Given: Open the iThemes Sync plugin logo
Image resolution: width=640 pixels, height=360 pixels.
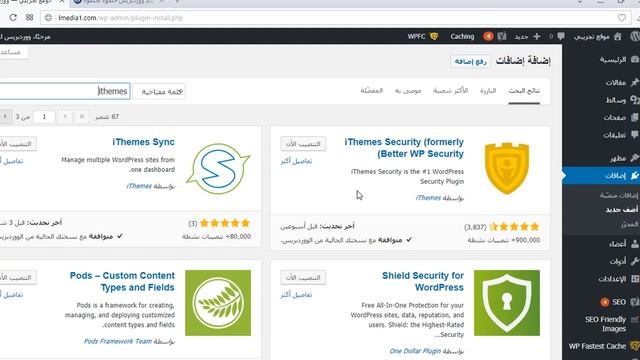Looking at the screenshot, I should [218, 169].
